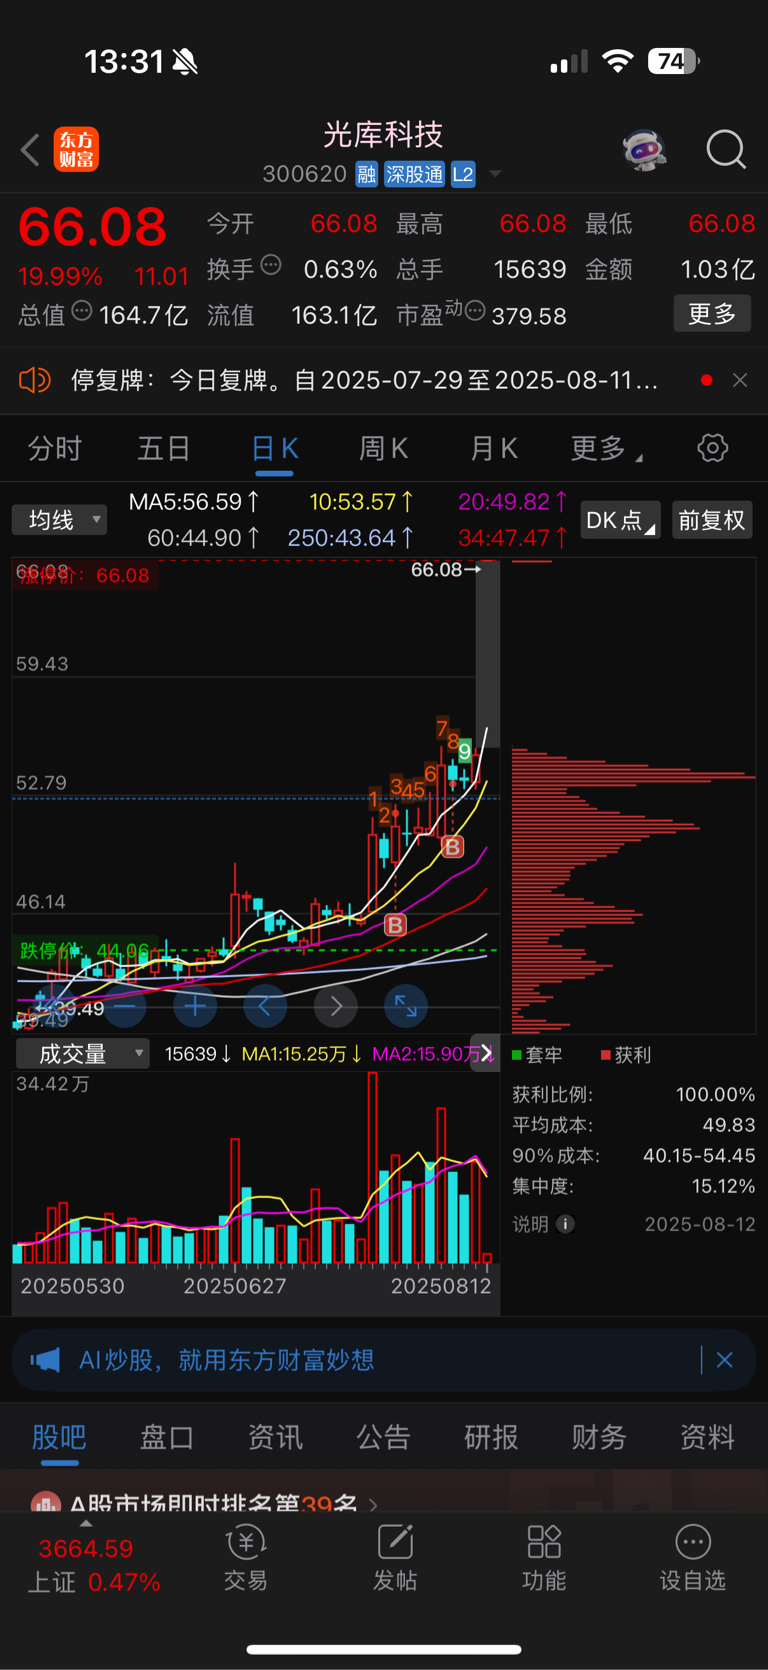Toggle 前复权 adjustment mode
Image resolution: width=768 pixels, height=1670 pixels.
712,520
